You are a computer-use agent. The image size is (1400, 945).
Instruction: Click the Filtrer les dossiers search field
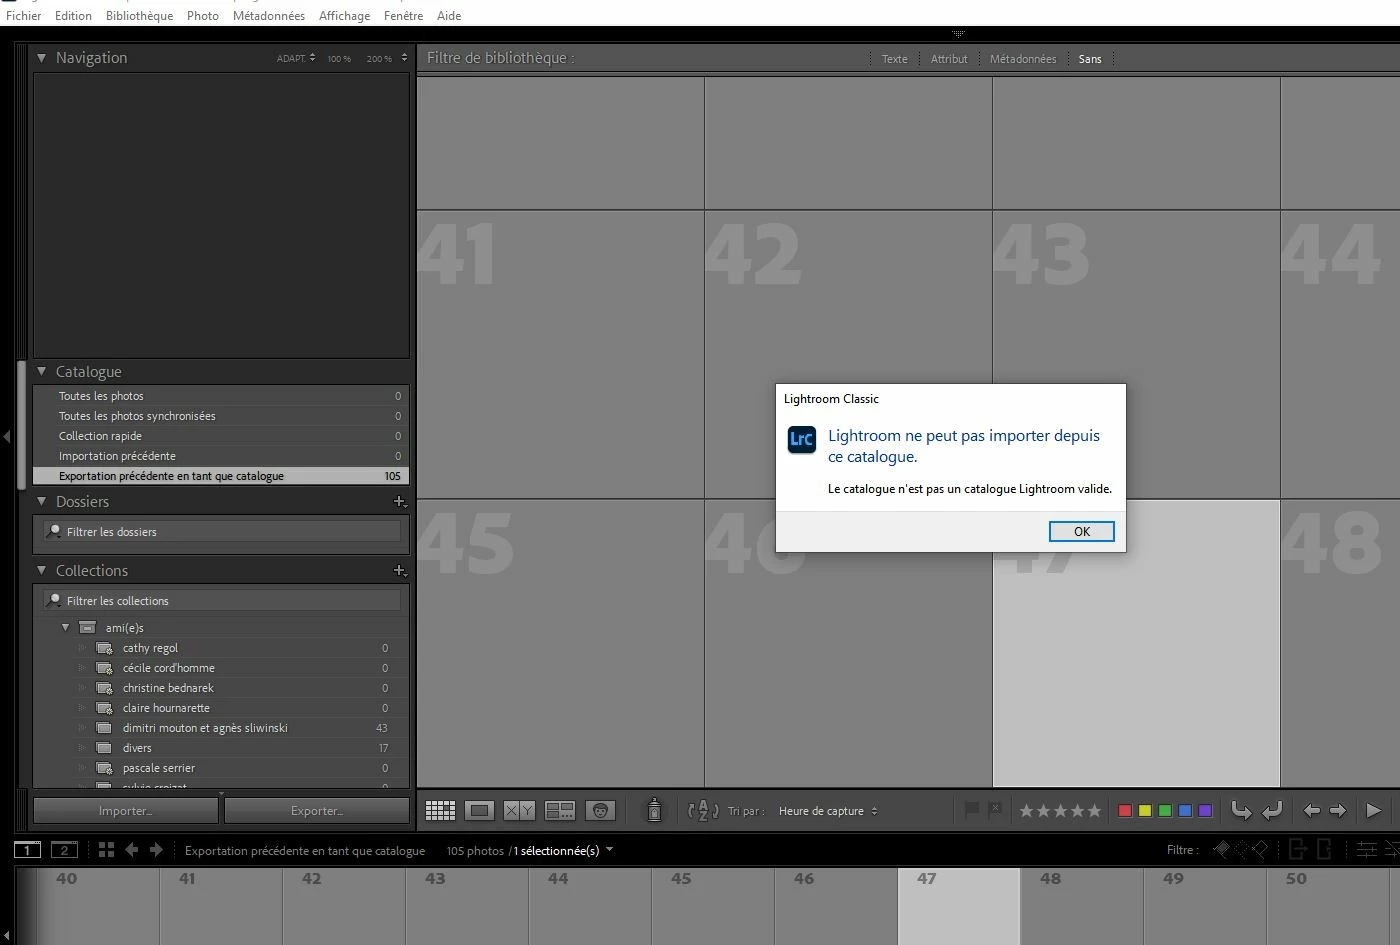[x=222, y=532]
